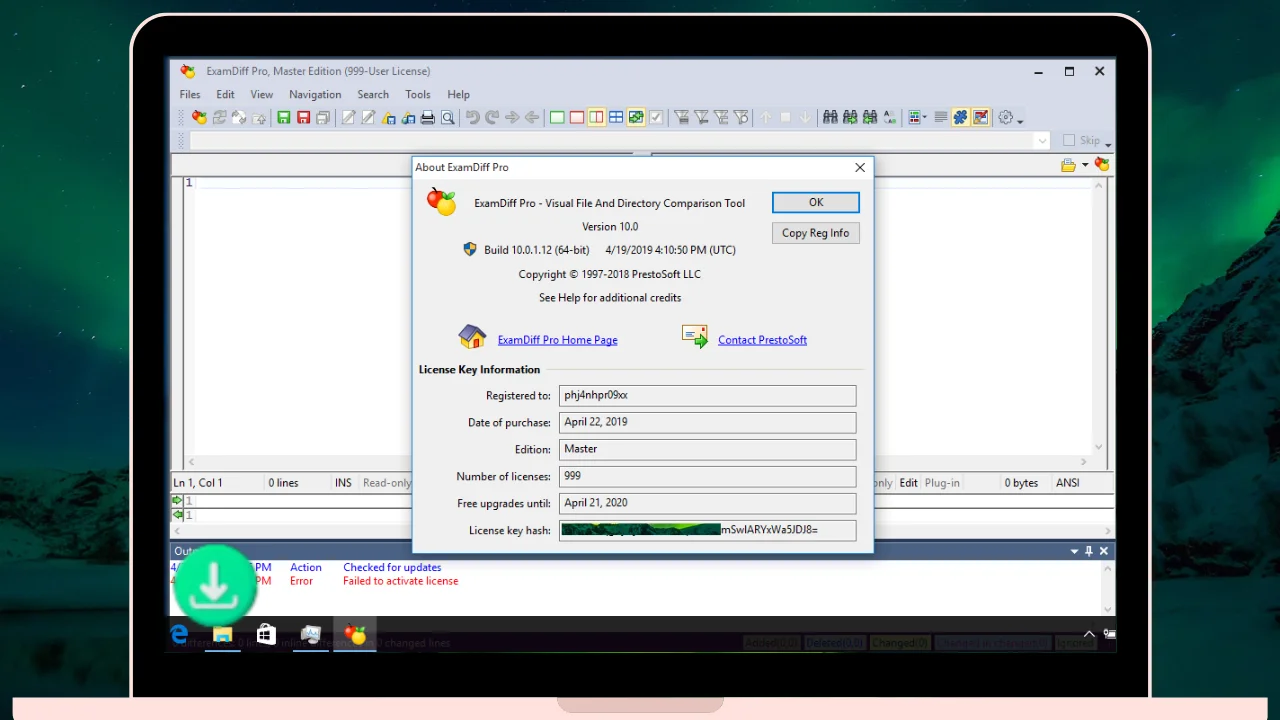Open the Navigation menu

point(315,94)
